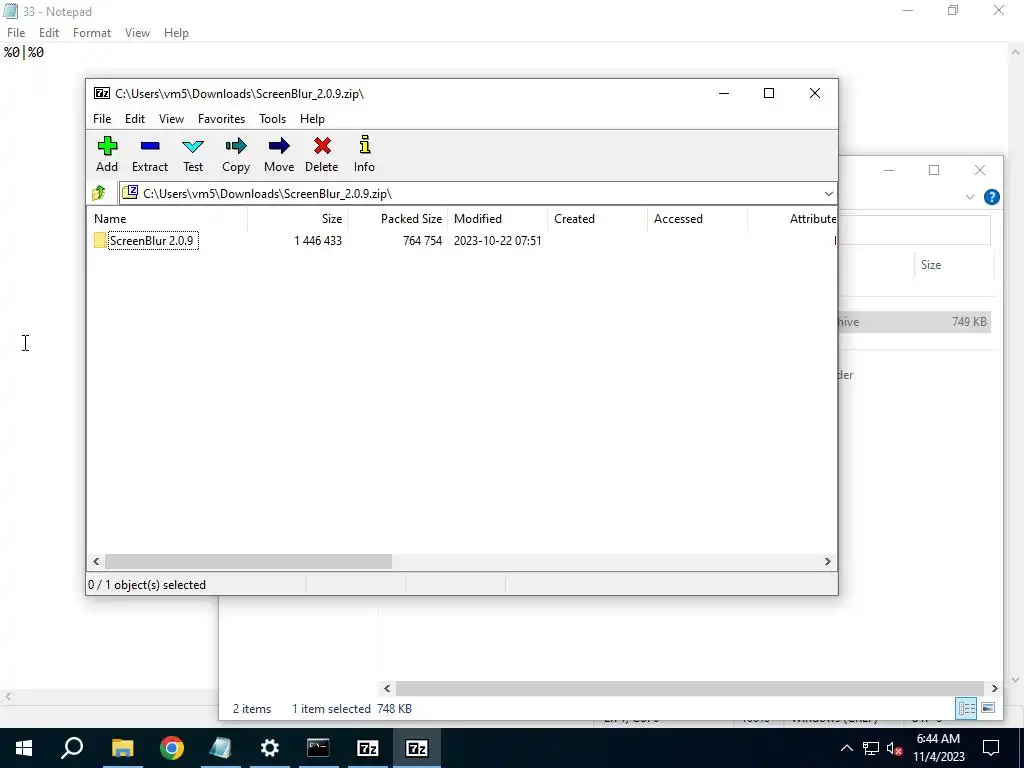The height and width of the screenshot is (768, 1024).
Task: Sort by the Attributes column header
Action: [x=793, y=219]
